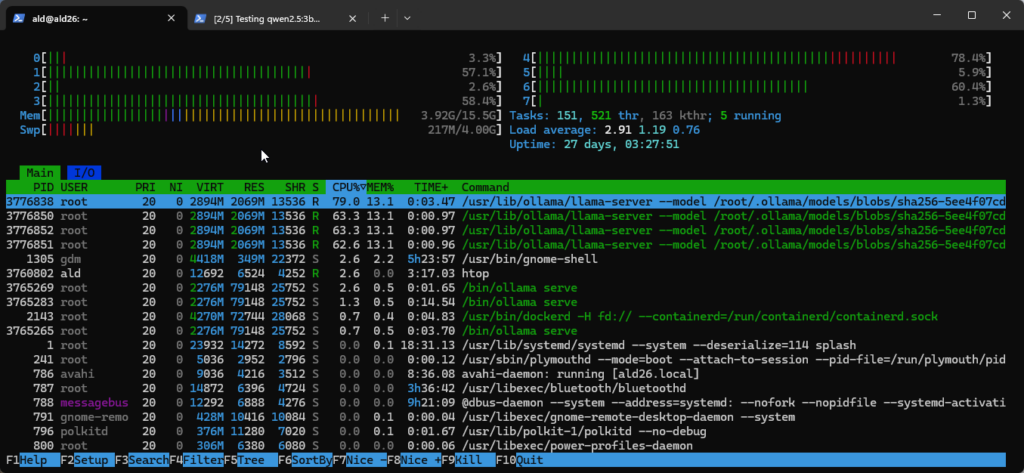
Task: Click F3 Search in function bar
Action: pos(142,460)
